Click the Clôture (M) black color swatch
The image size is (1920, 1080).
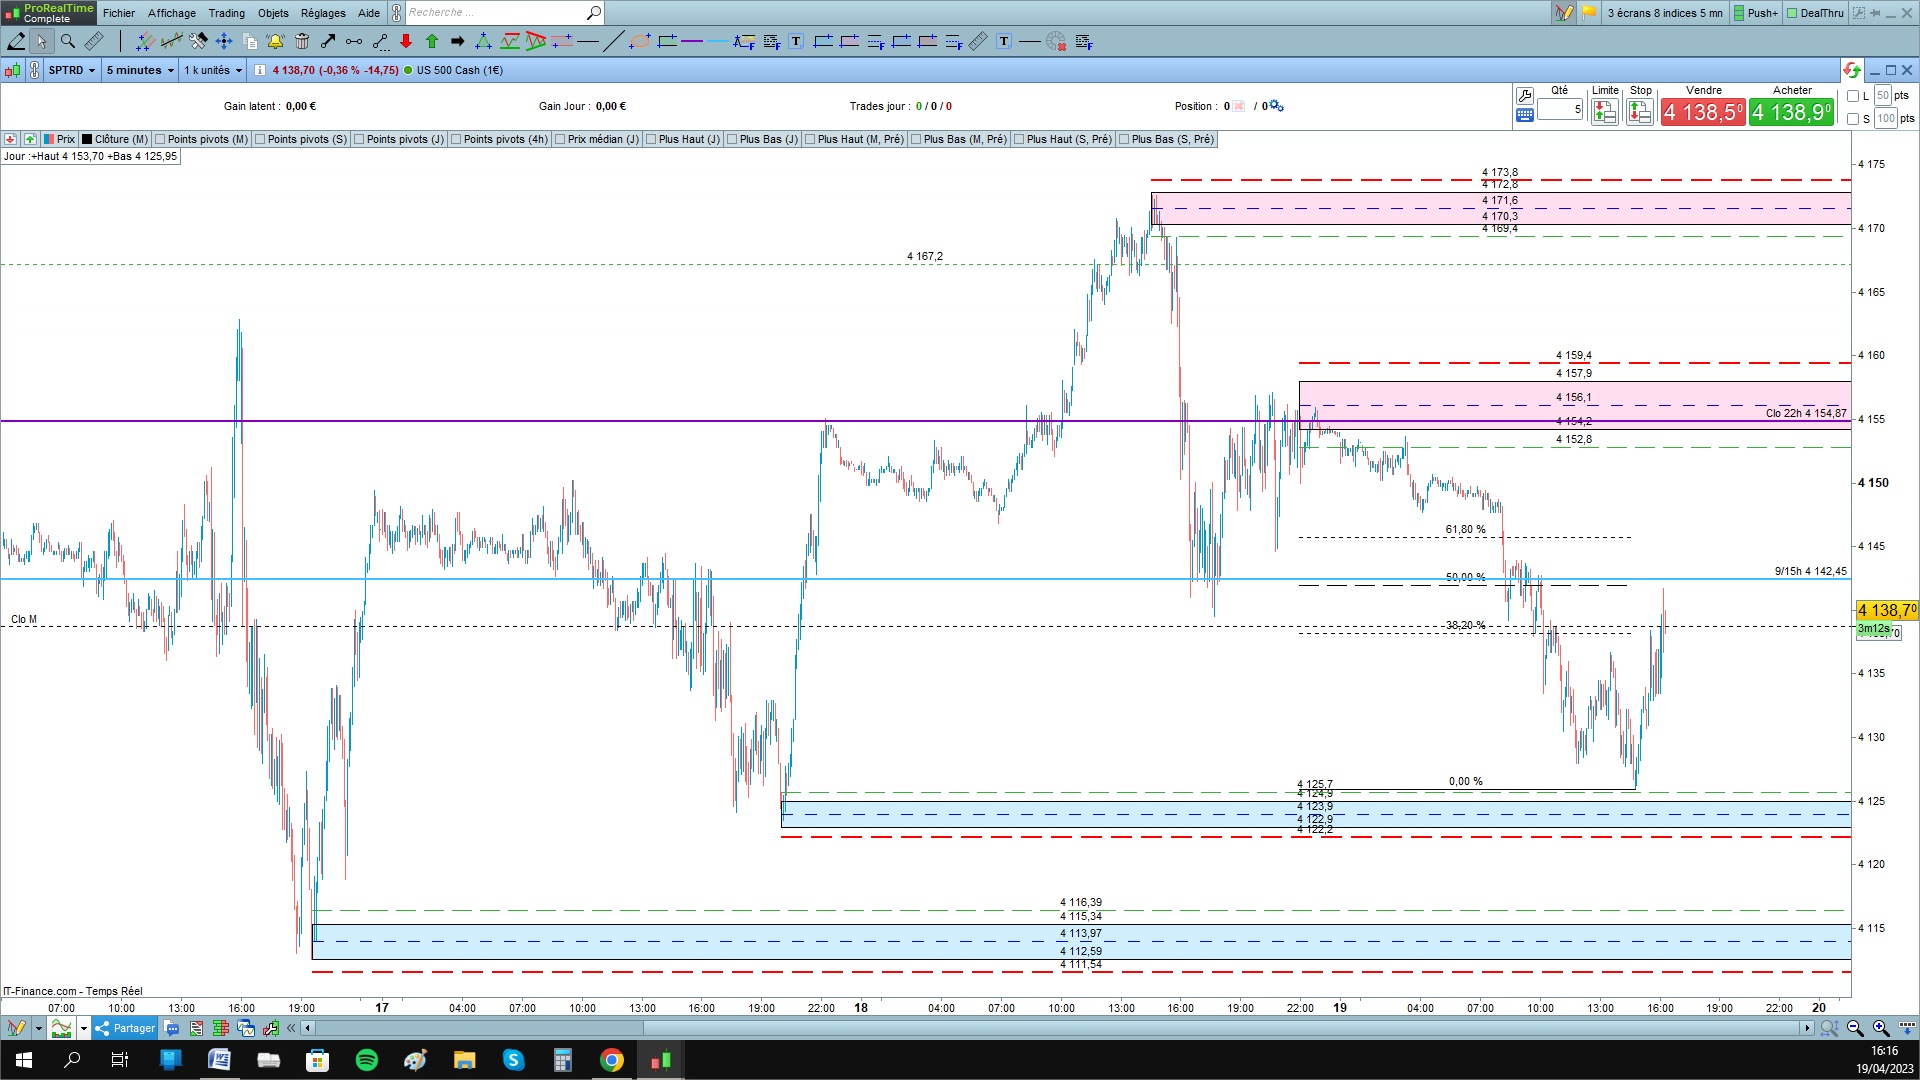pos(87,139)
